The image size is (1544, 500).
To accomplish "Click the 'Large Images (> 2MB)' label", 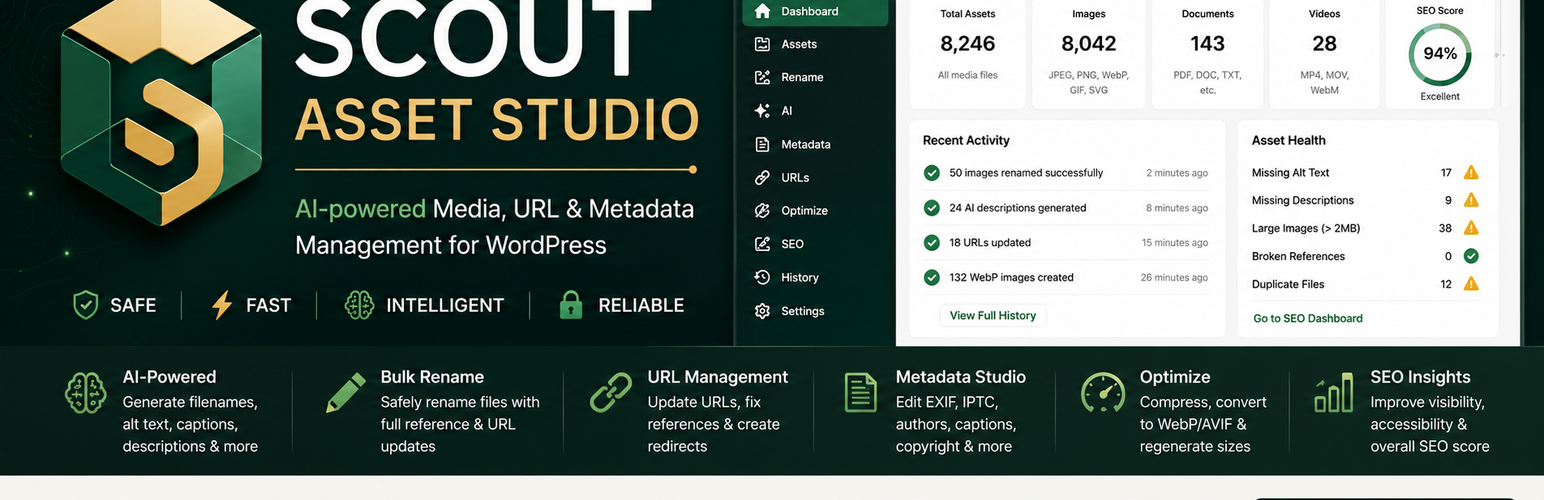I will coord(1306,228).
